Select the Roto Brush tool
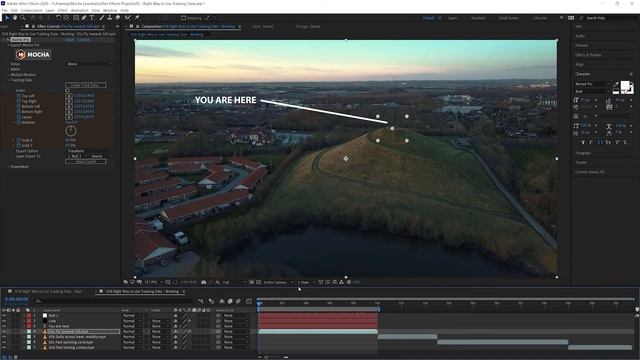The width and height of the screenshot is (640, 360). 128,18
